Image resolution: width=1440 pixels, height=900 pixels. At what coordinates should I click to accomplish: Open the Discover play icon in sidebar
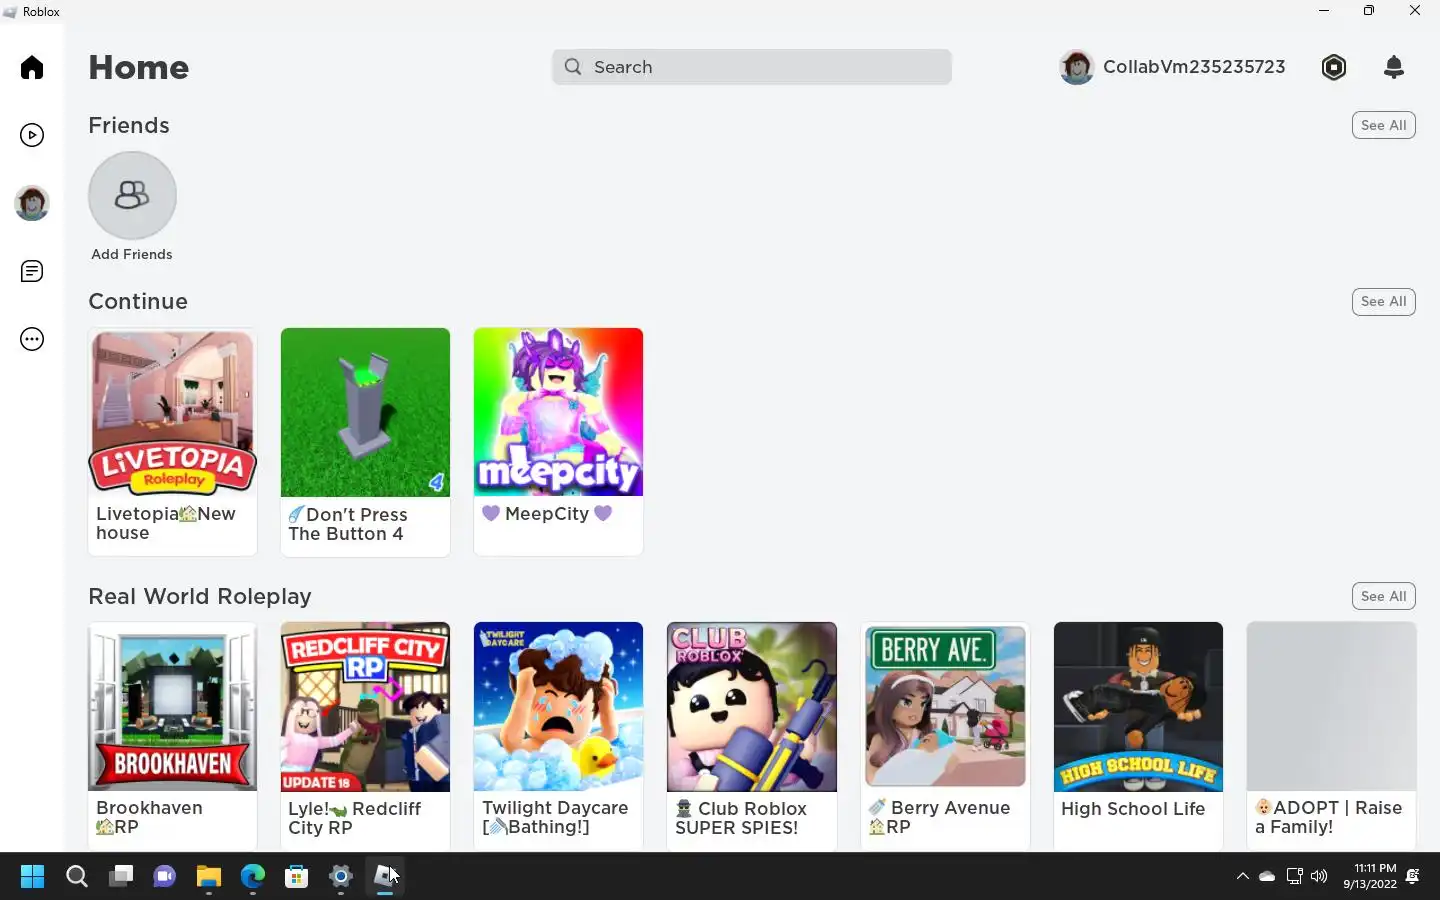(x=32, y=135)
